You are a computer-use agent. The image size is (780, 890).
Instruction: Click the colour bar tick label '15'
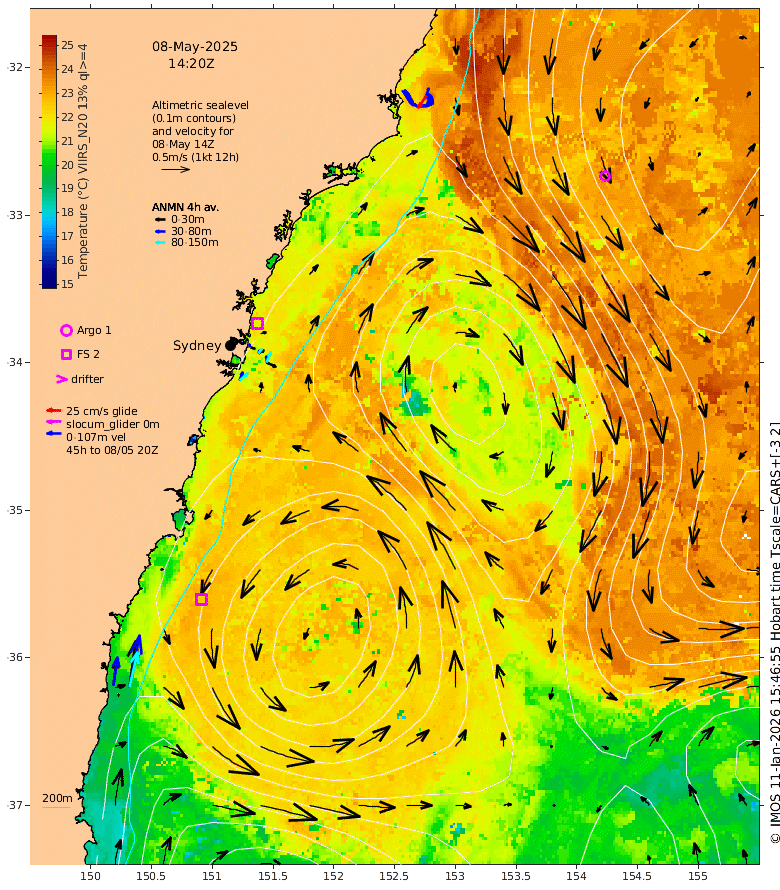(67, 284)
